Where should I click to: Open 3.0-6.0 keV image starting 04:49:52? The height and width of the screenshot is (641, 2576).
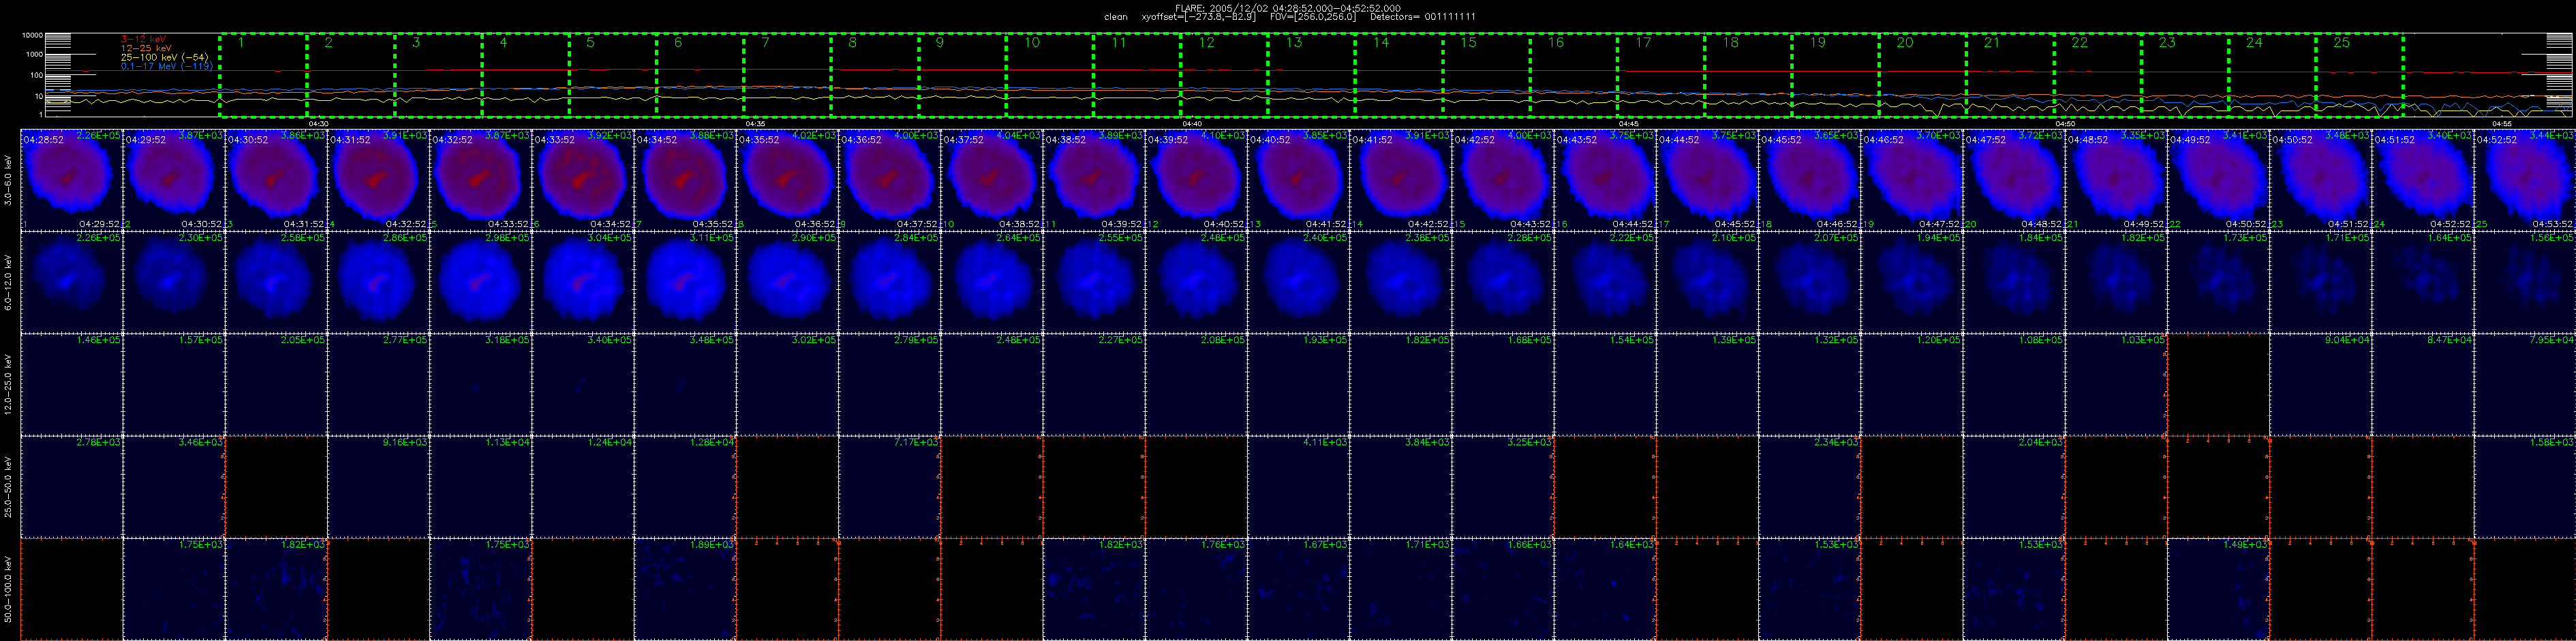[x=2218, y=180]
